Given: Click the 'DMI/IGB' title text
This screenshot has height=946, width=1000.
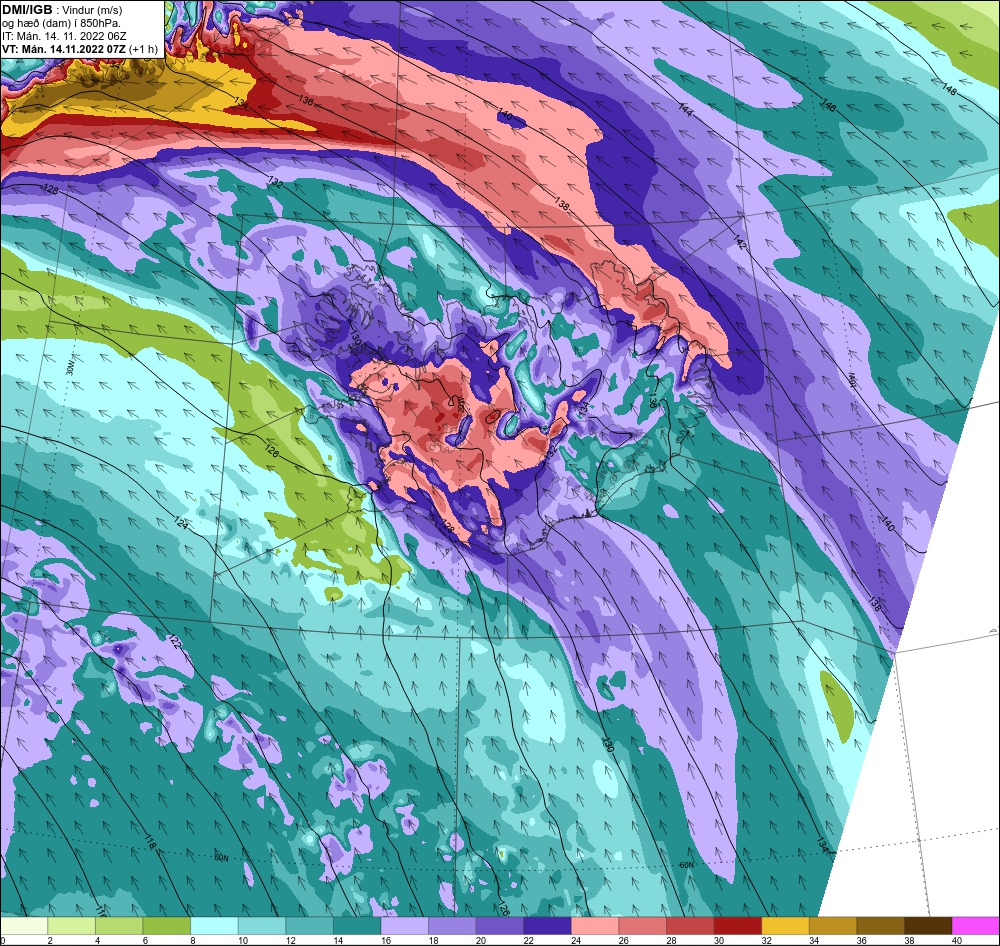Looking at the screenshot, I should 27,10.
